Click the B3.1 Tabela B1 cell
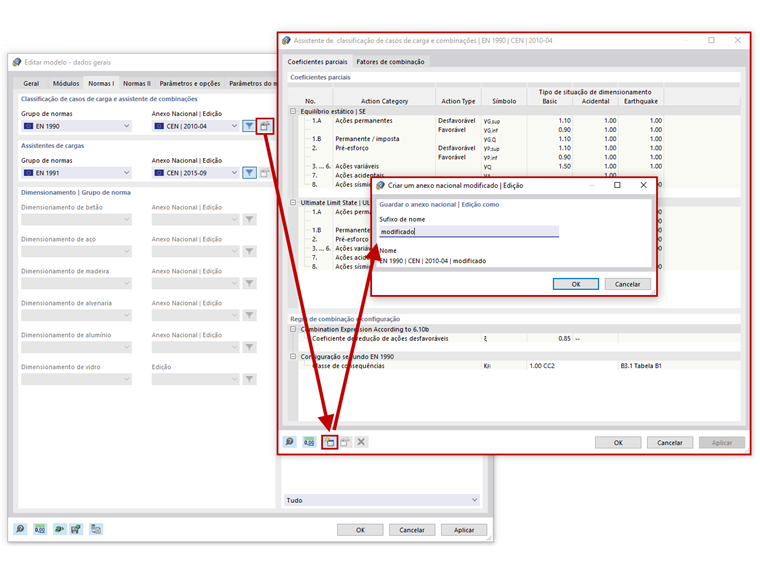The image size is (760, 570). coord(641,365)
